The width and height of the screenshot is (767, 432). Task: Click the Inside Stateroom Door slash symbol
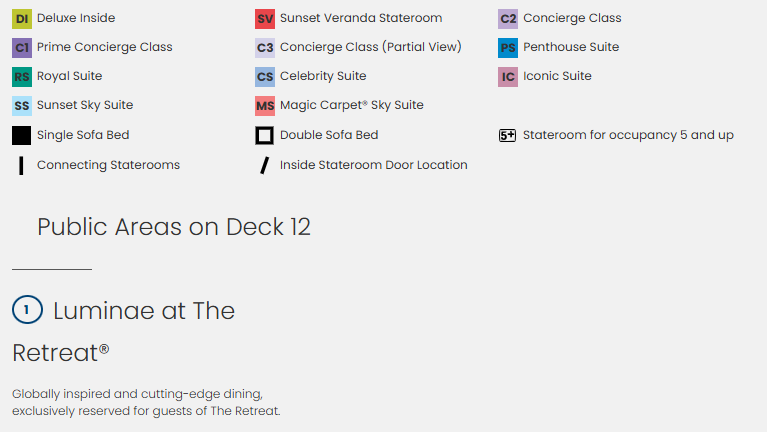(264, 165)
